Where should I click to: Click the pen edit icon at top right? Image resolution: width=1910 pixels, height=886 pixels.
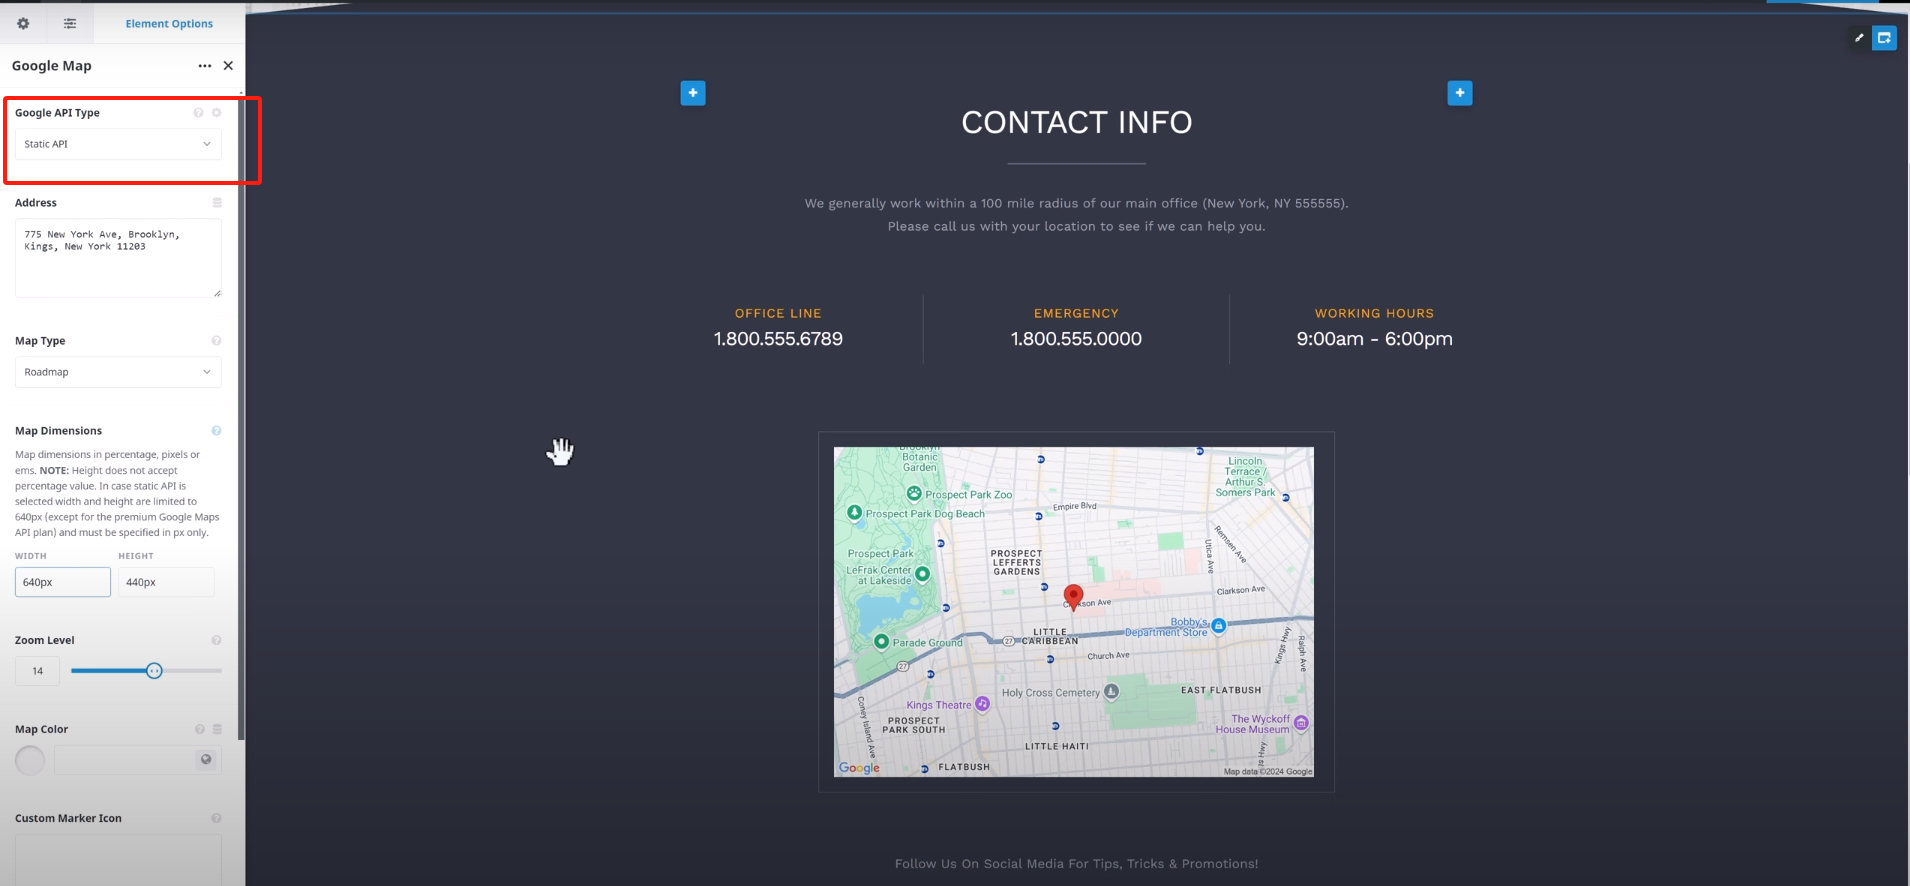(1859, 38)
